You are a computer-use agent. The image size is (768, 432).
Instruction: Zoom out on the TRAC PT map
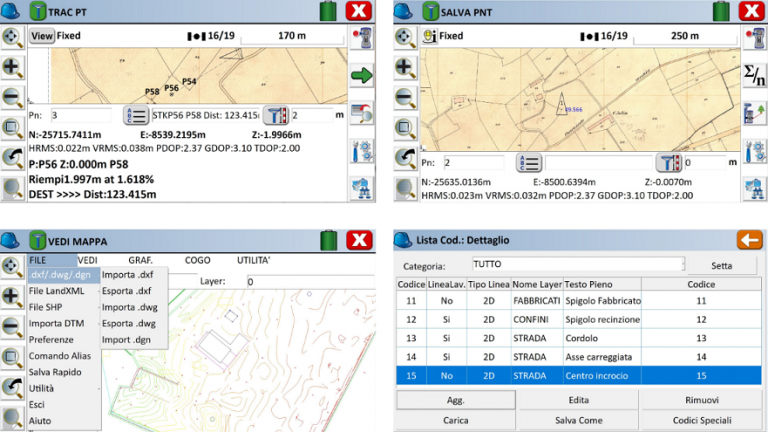pyautogui.click(x=13, y=97)
